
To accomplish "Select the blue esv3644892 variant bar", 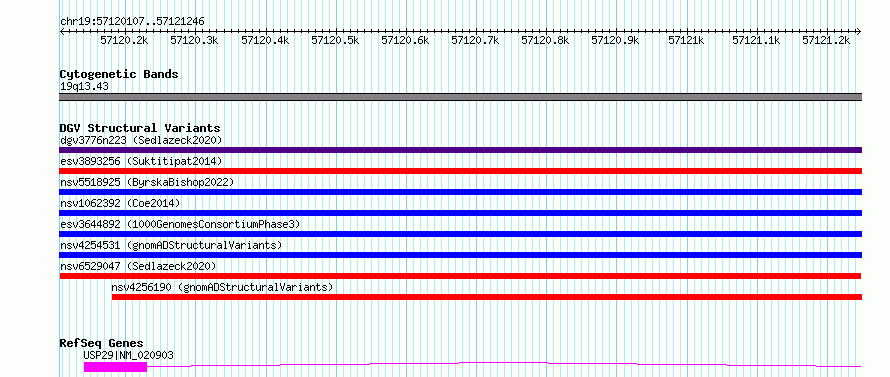I will click(460, 234).
